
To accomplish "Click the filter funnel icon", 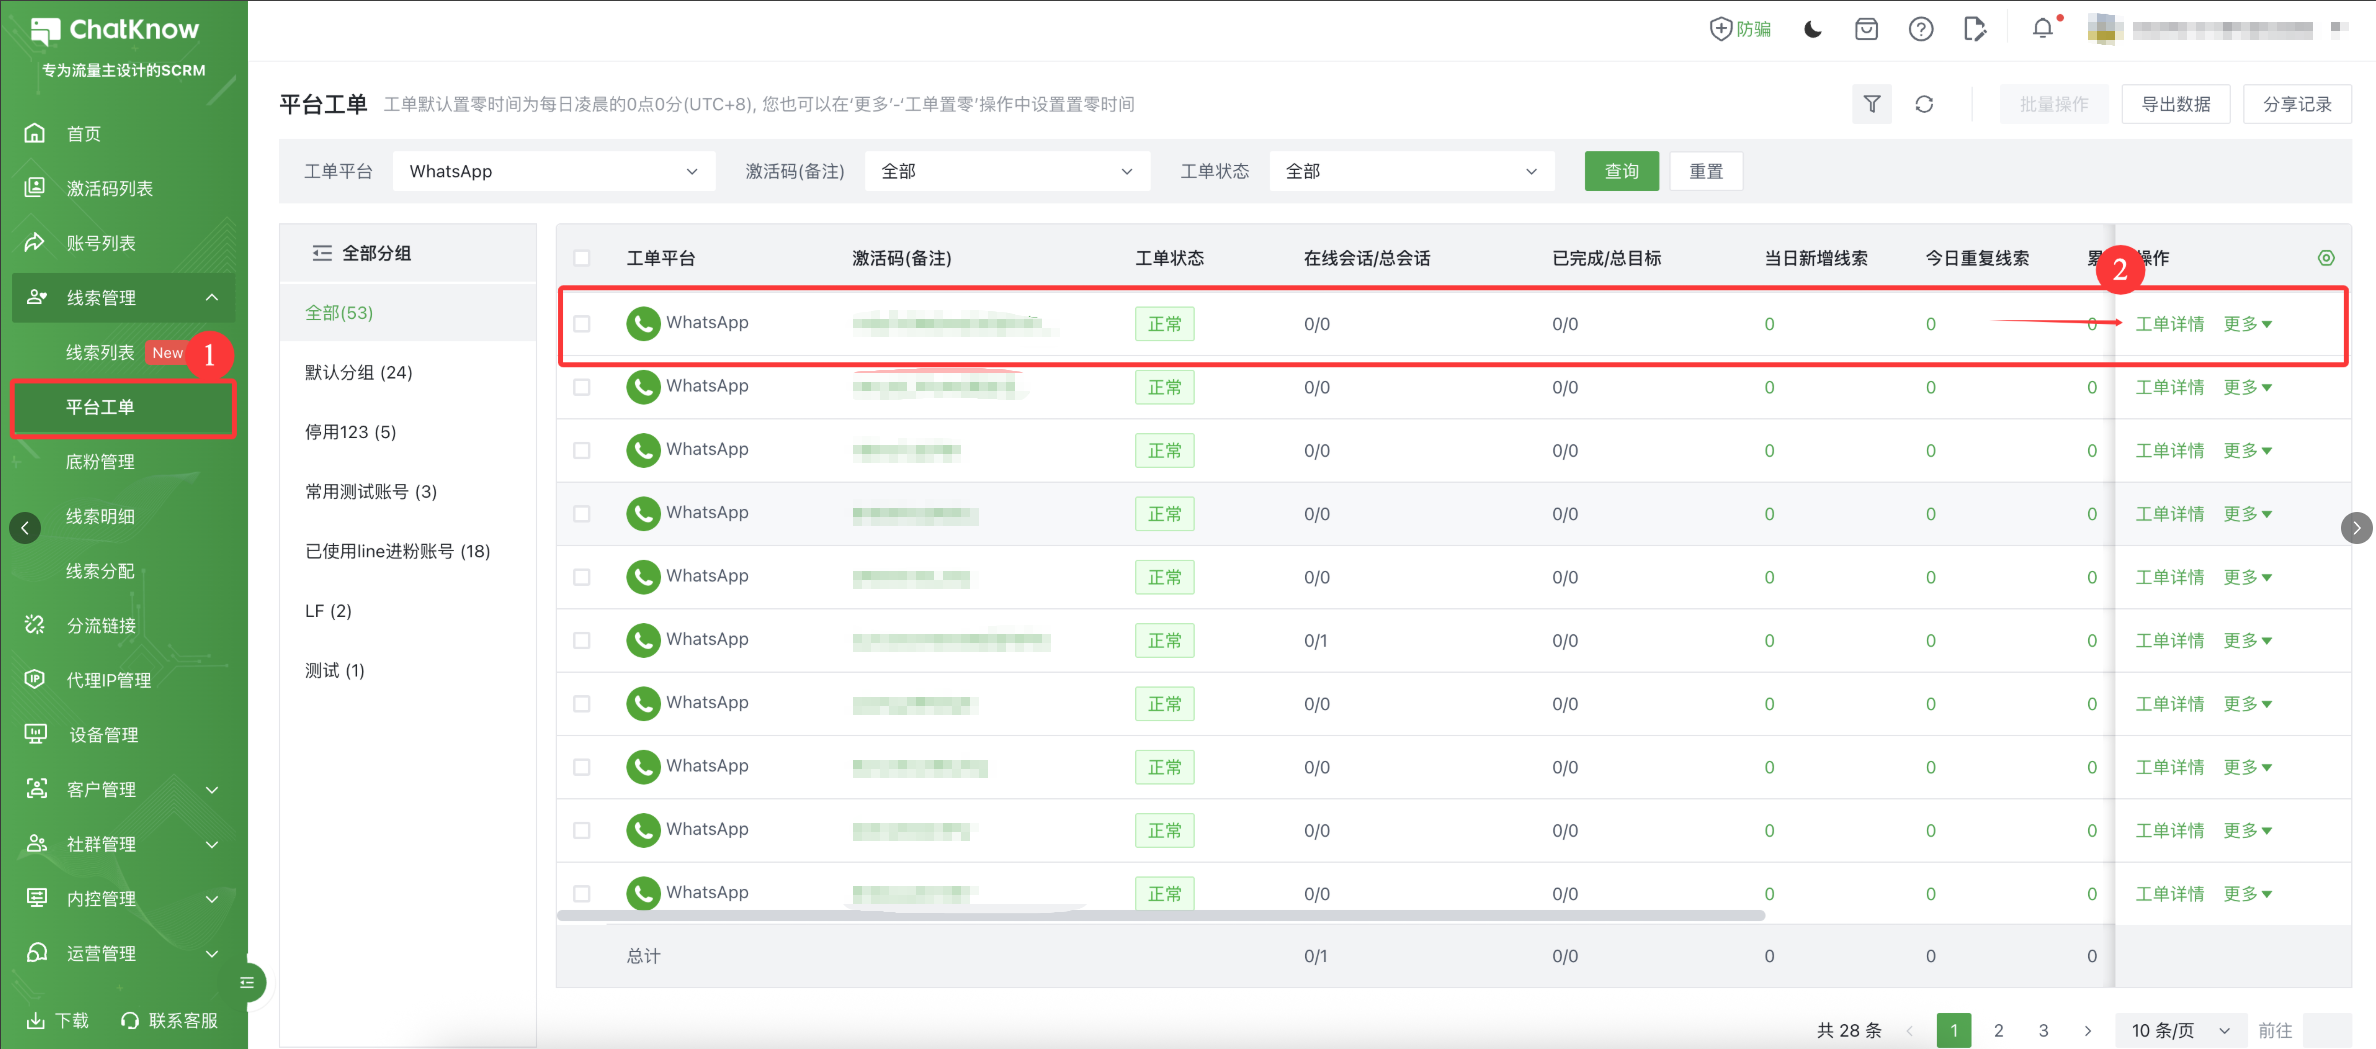I will click(x=1871, y=104).
